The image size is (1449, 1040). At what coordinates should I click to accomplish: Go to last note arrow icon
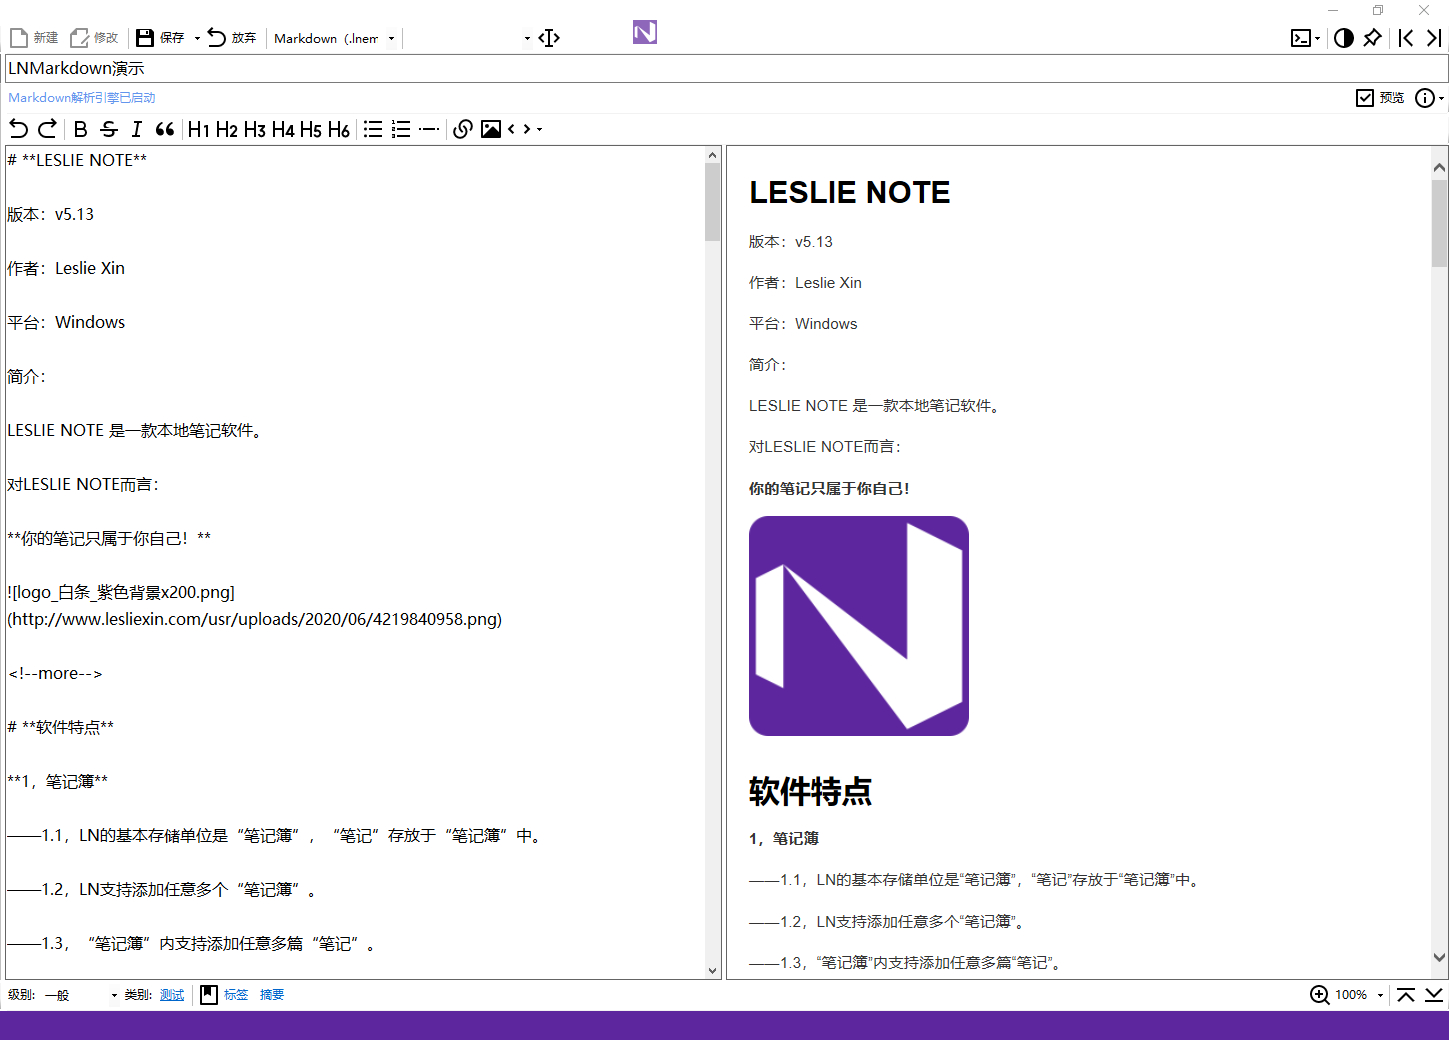(x=1434, y=38)
